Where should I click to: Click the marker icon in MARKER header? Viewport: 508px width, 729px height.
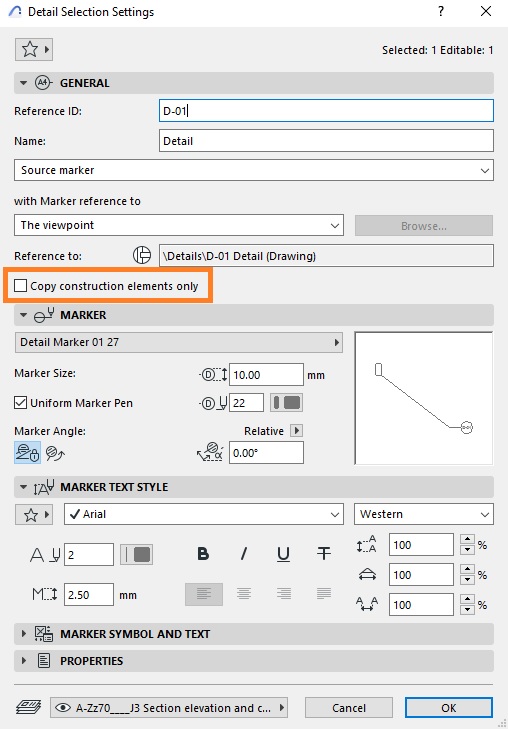[x=44, y=315]
